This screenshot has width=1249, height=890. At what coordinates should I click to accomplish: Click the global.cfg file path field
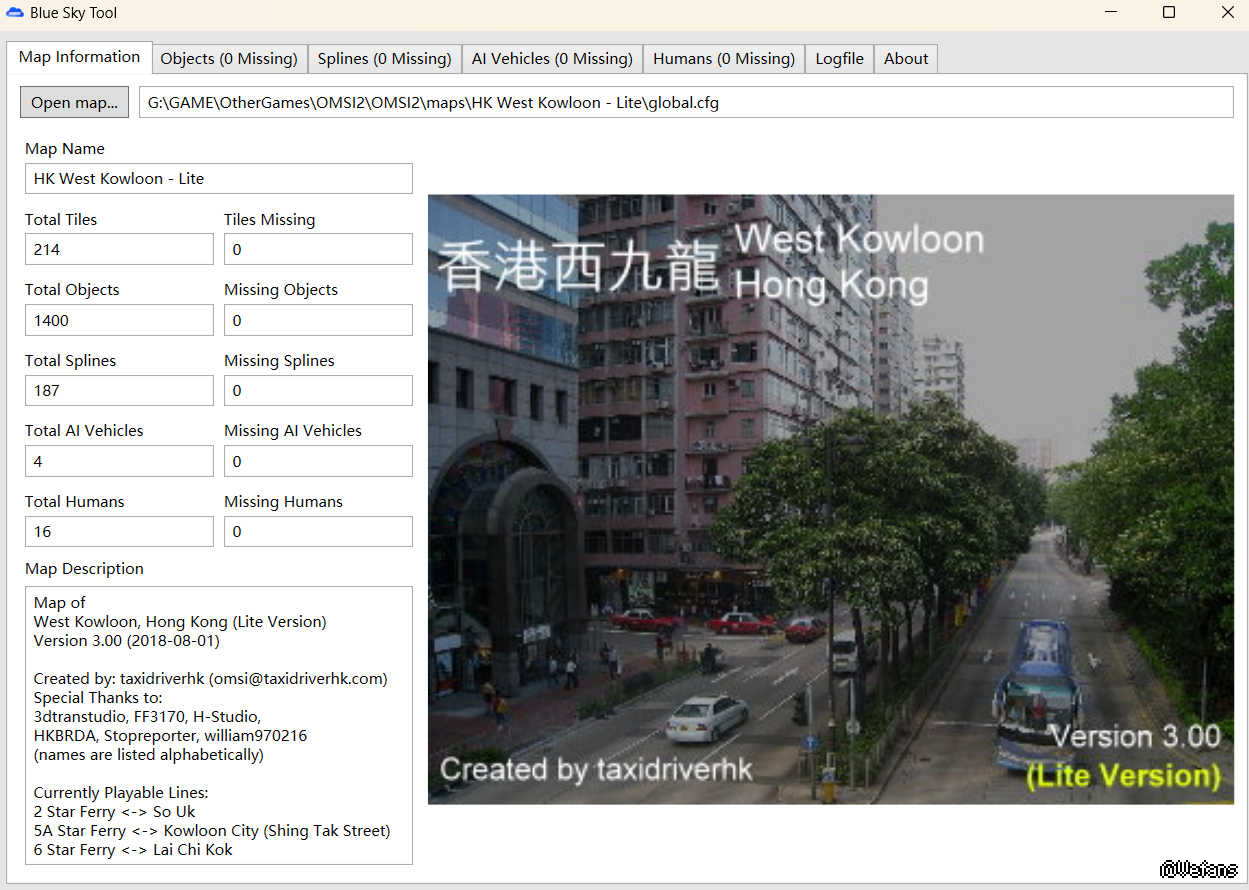click(685, 102)
